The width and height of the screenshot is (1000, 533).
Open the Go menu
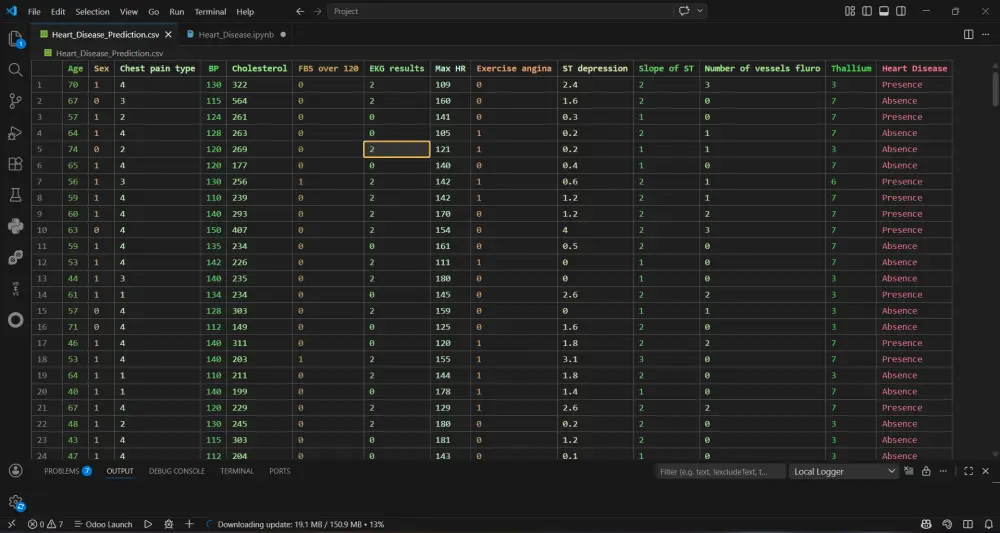(154, 11)
